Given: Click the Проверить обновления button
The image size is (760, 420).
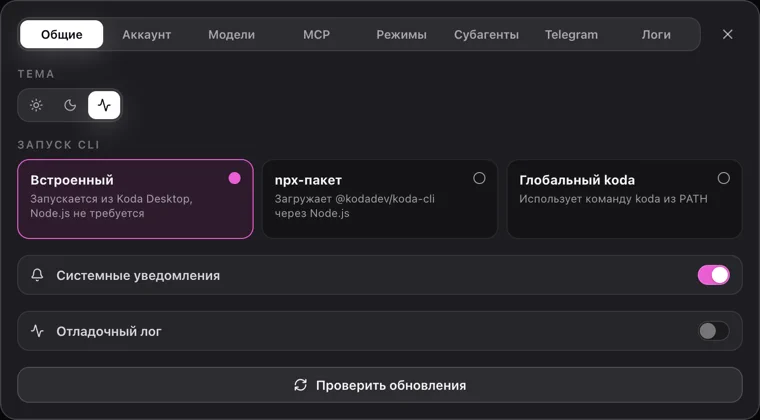Looking at the screenshot, I should (380, 385).
